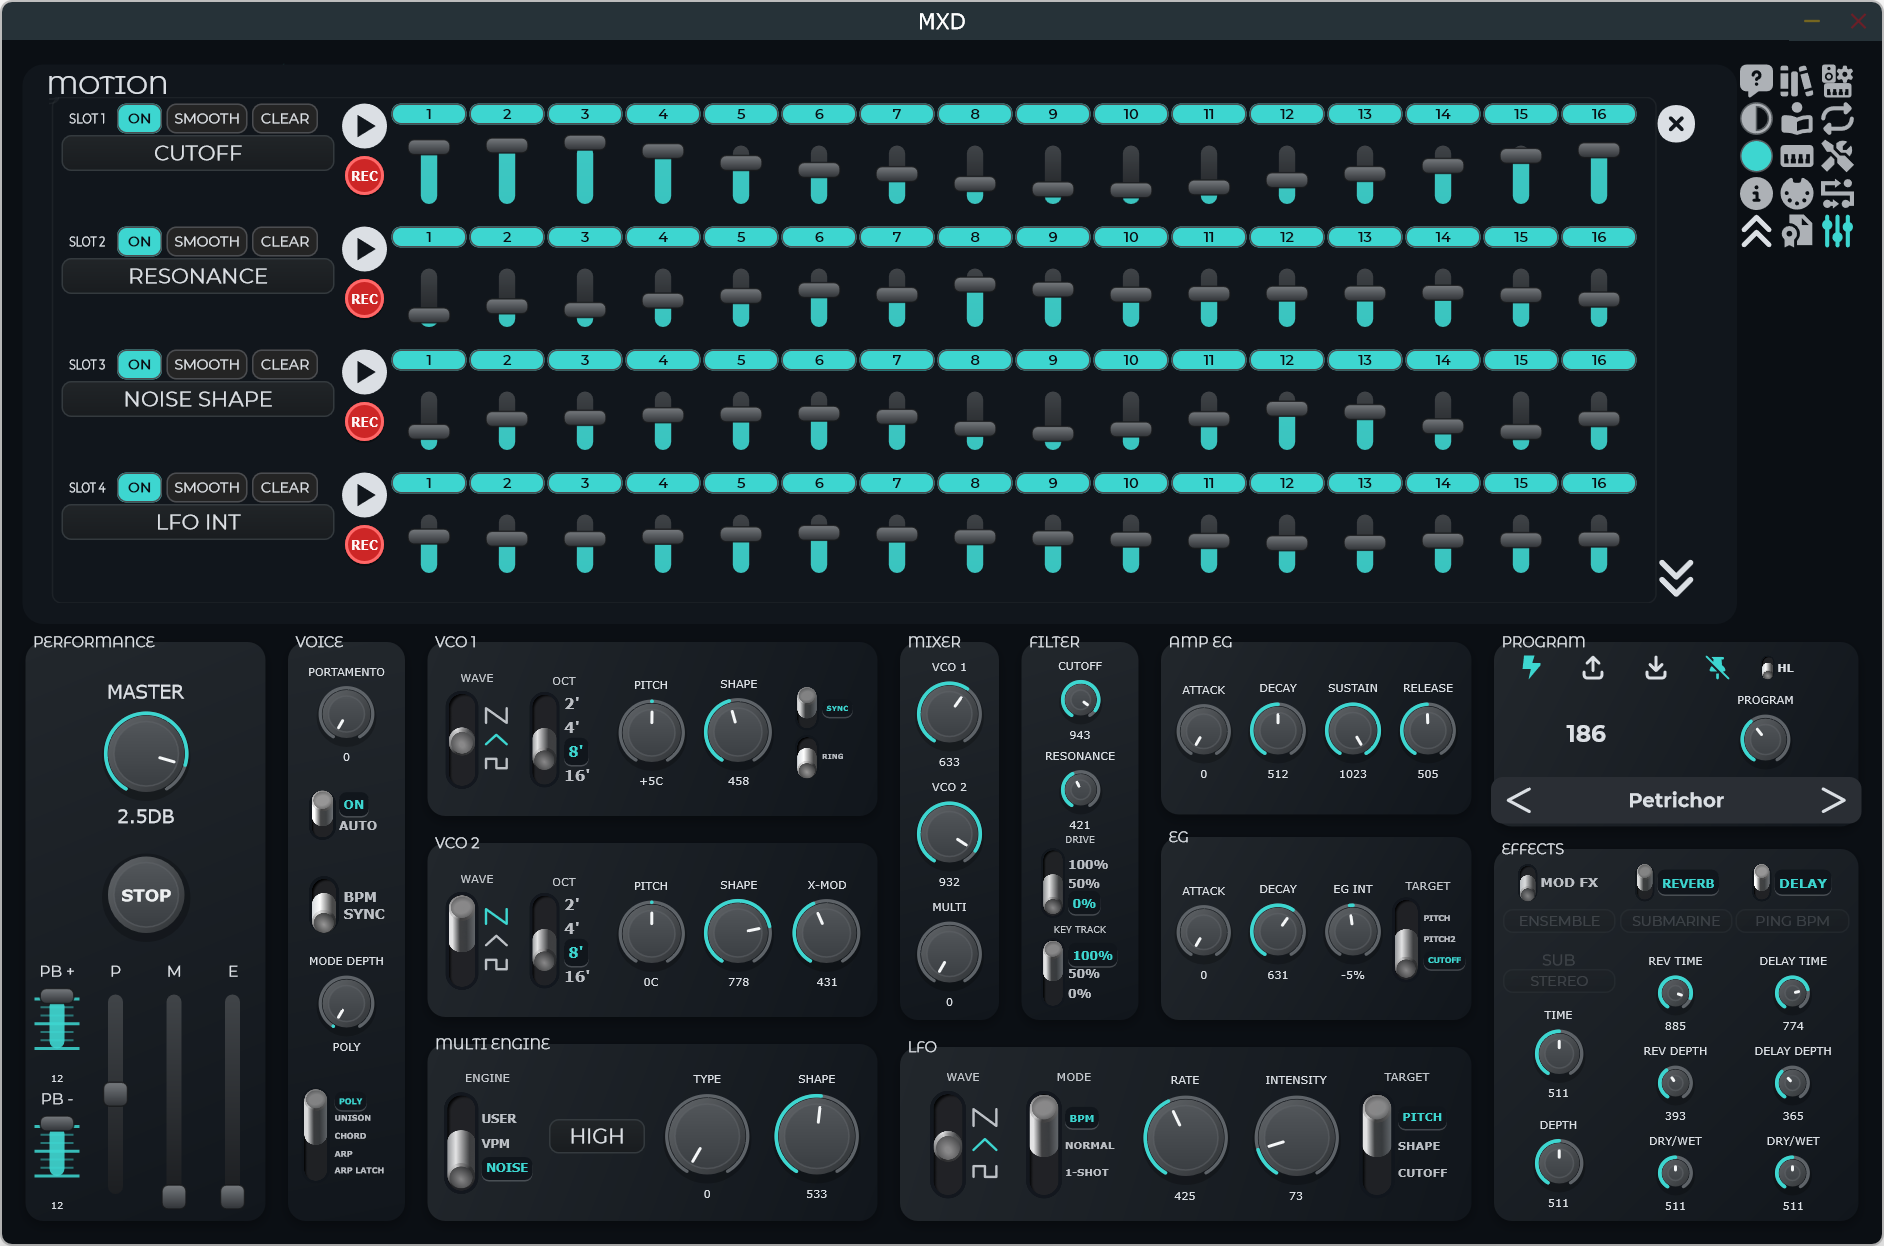Toggle the half-circle contrast theme icon

[1756, 119]
